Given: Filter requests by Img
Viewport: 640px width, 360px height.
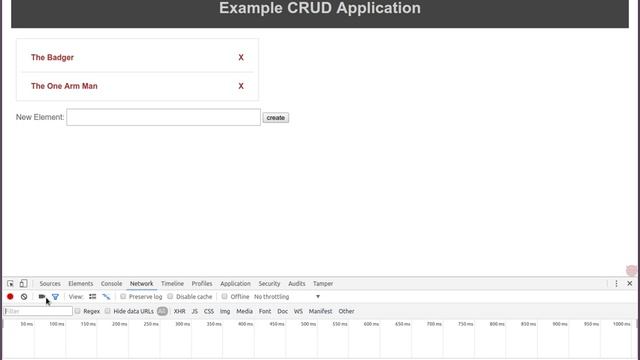Looking at the screenshot, I should tap(225, 311).
